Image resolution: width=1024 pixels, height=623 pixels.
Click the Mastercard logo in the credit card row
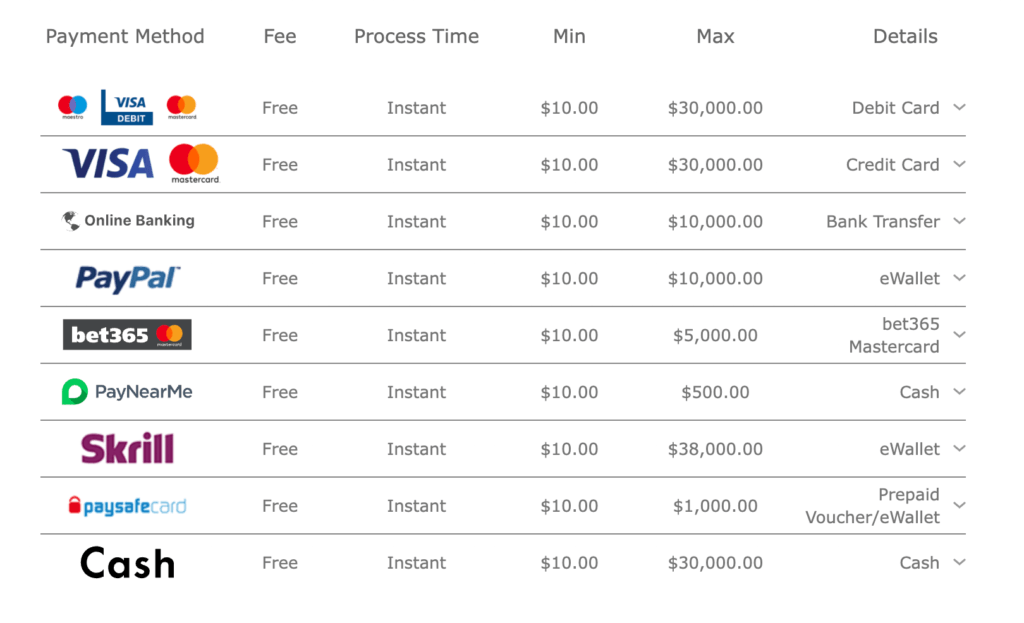click(x=195, y=163)
